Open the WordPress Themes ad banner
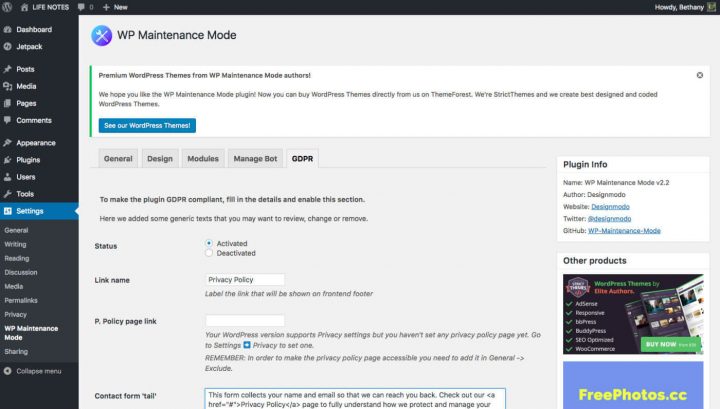 (x=633, y=314)
